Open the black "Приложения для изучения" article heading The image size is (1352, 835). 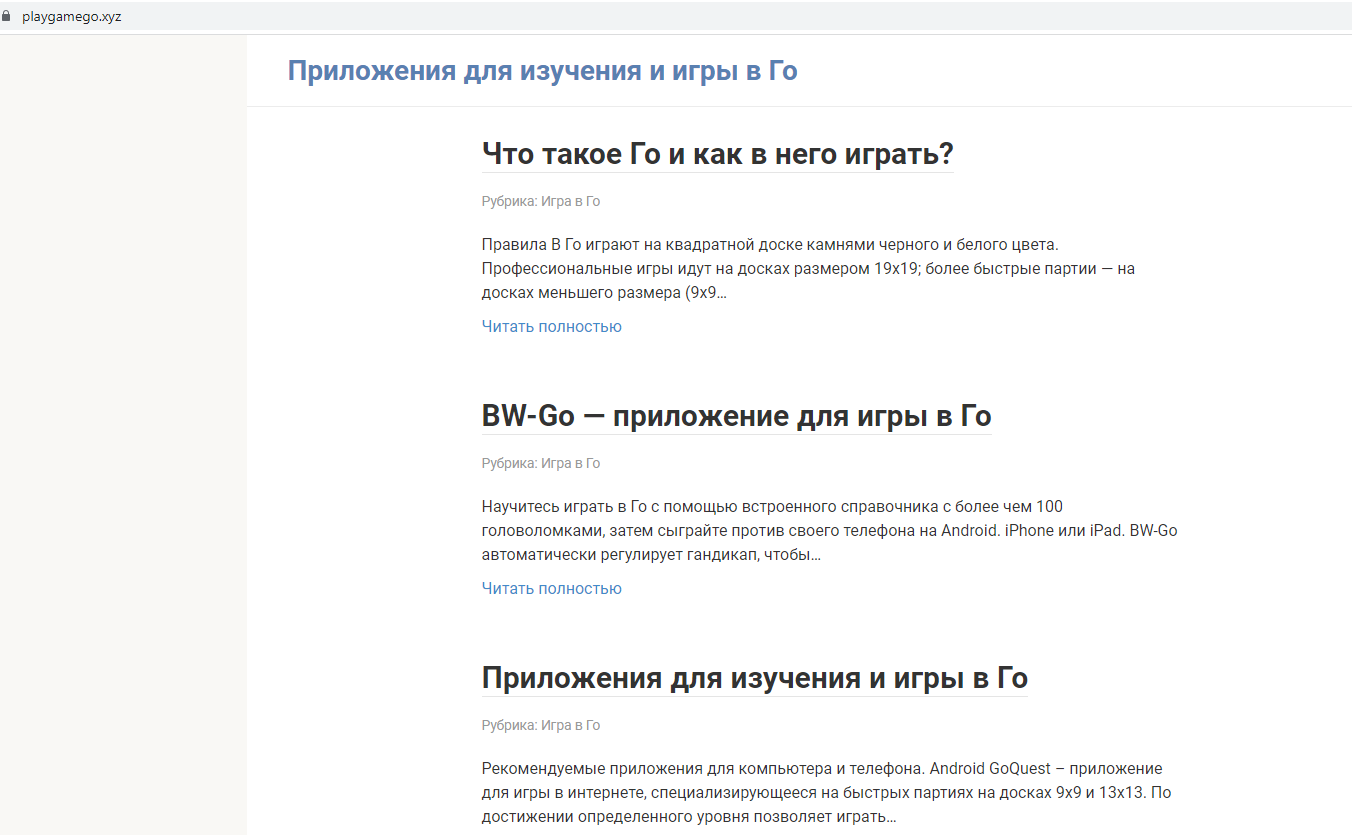tap(754, 679)
